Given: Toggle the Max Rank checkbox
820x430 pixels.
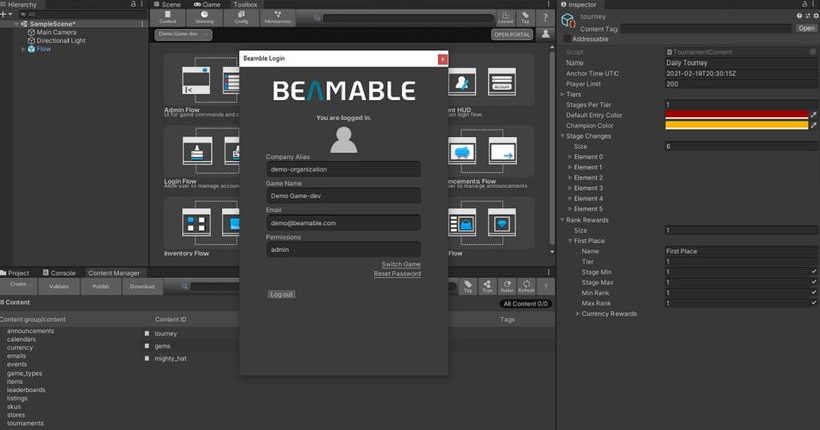Looking at the screenshot, I should tap(814, 303).
